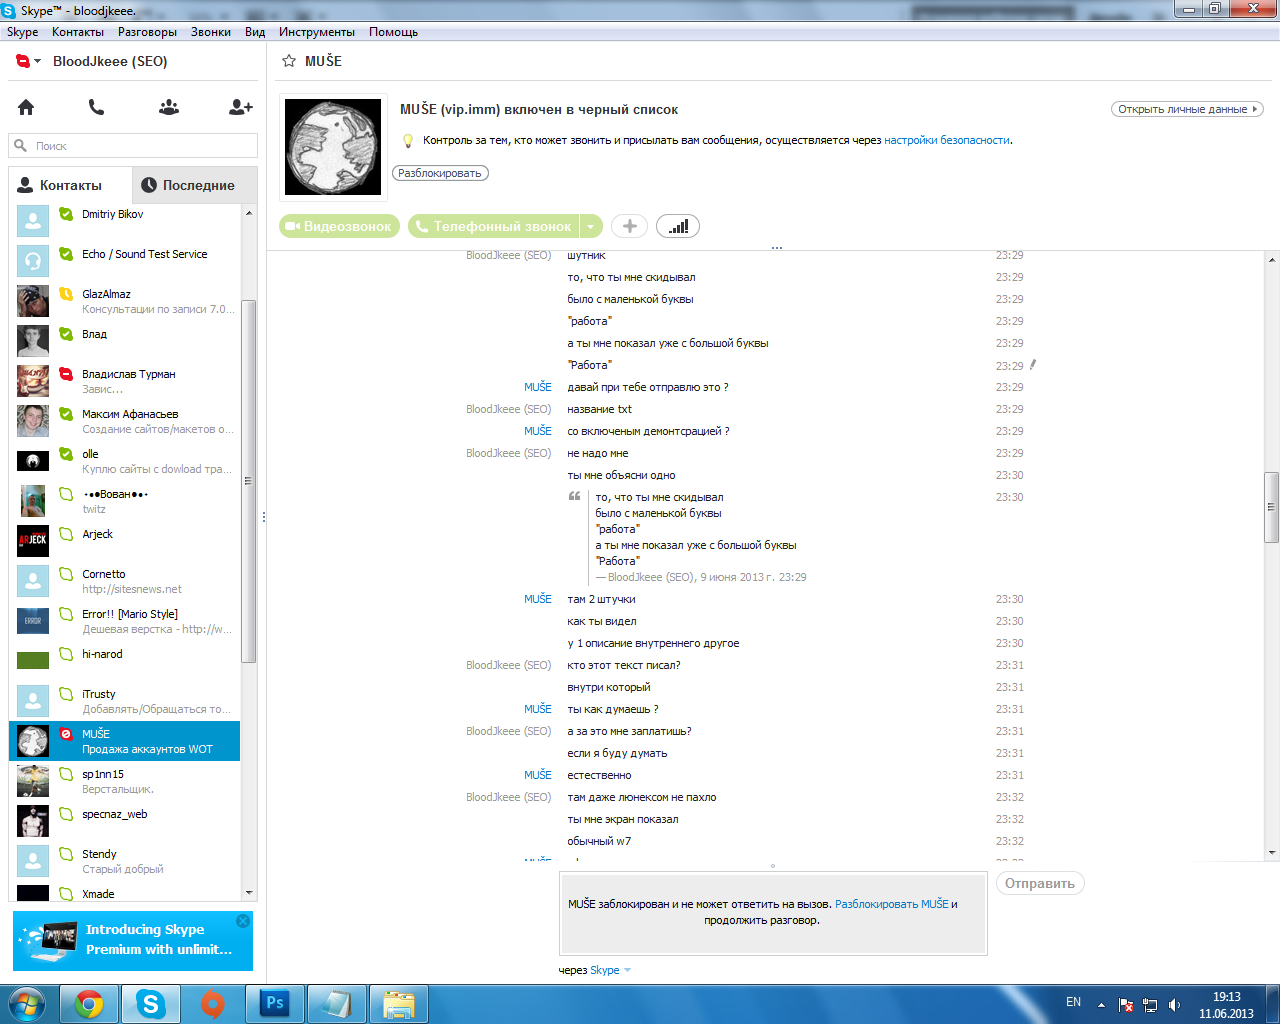Open the настройки безопасности link
Screen dimensions: 1280x1024
click(x=947, y=140)
